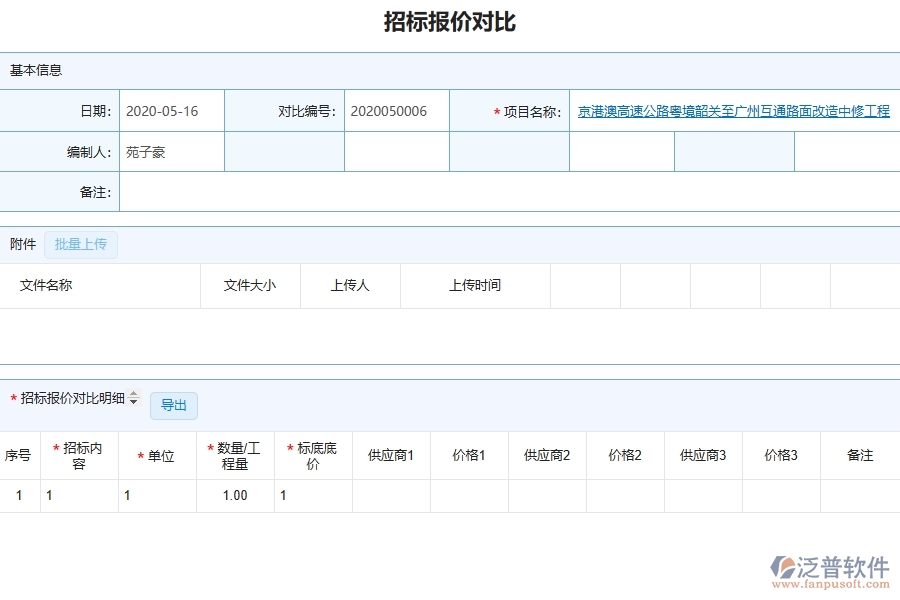Click the 价格1 cell in row one
Image resolution: width=900 pixels, height=600 pixels.
(x=469, y=495)
